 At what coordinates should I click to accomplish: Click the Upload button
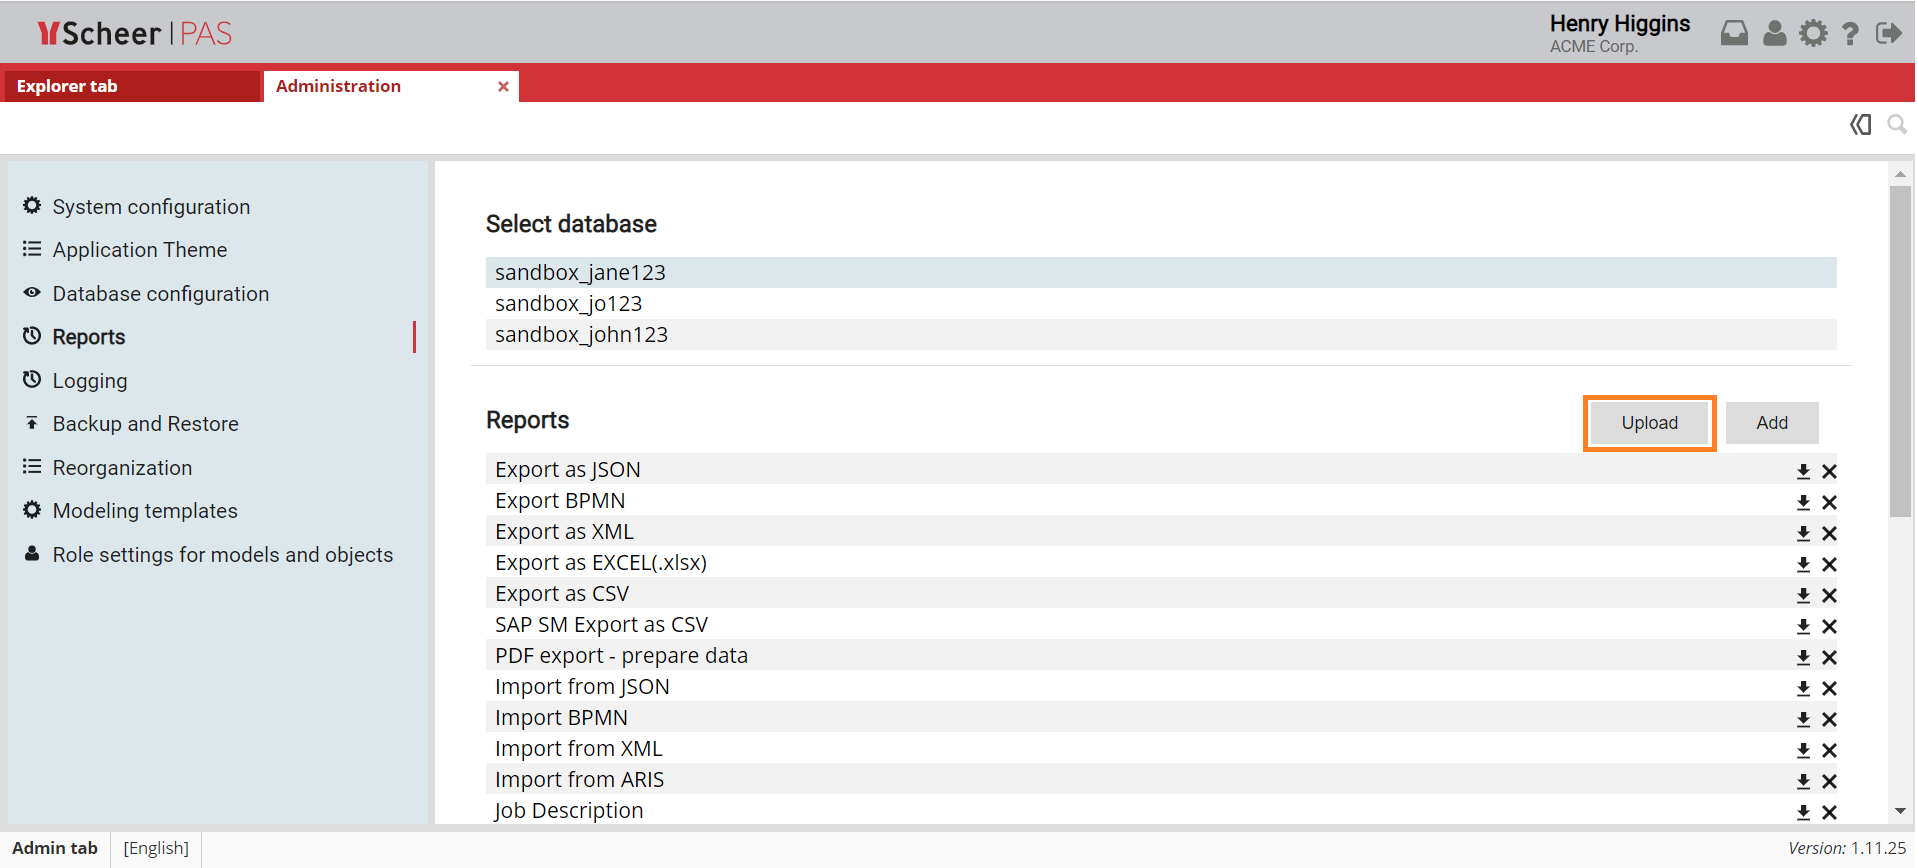click(1649, 423)
